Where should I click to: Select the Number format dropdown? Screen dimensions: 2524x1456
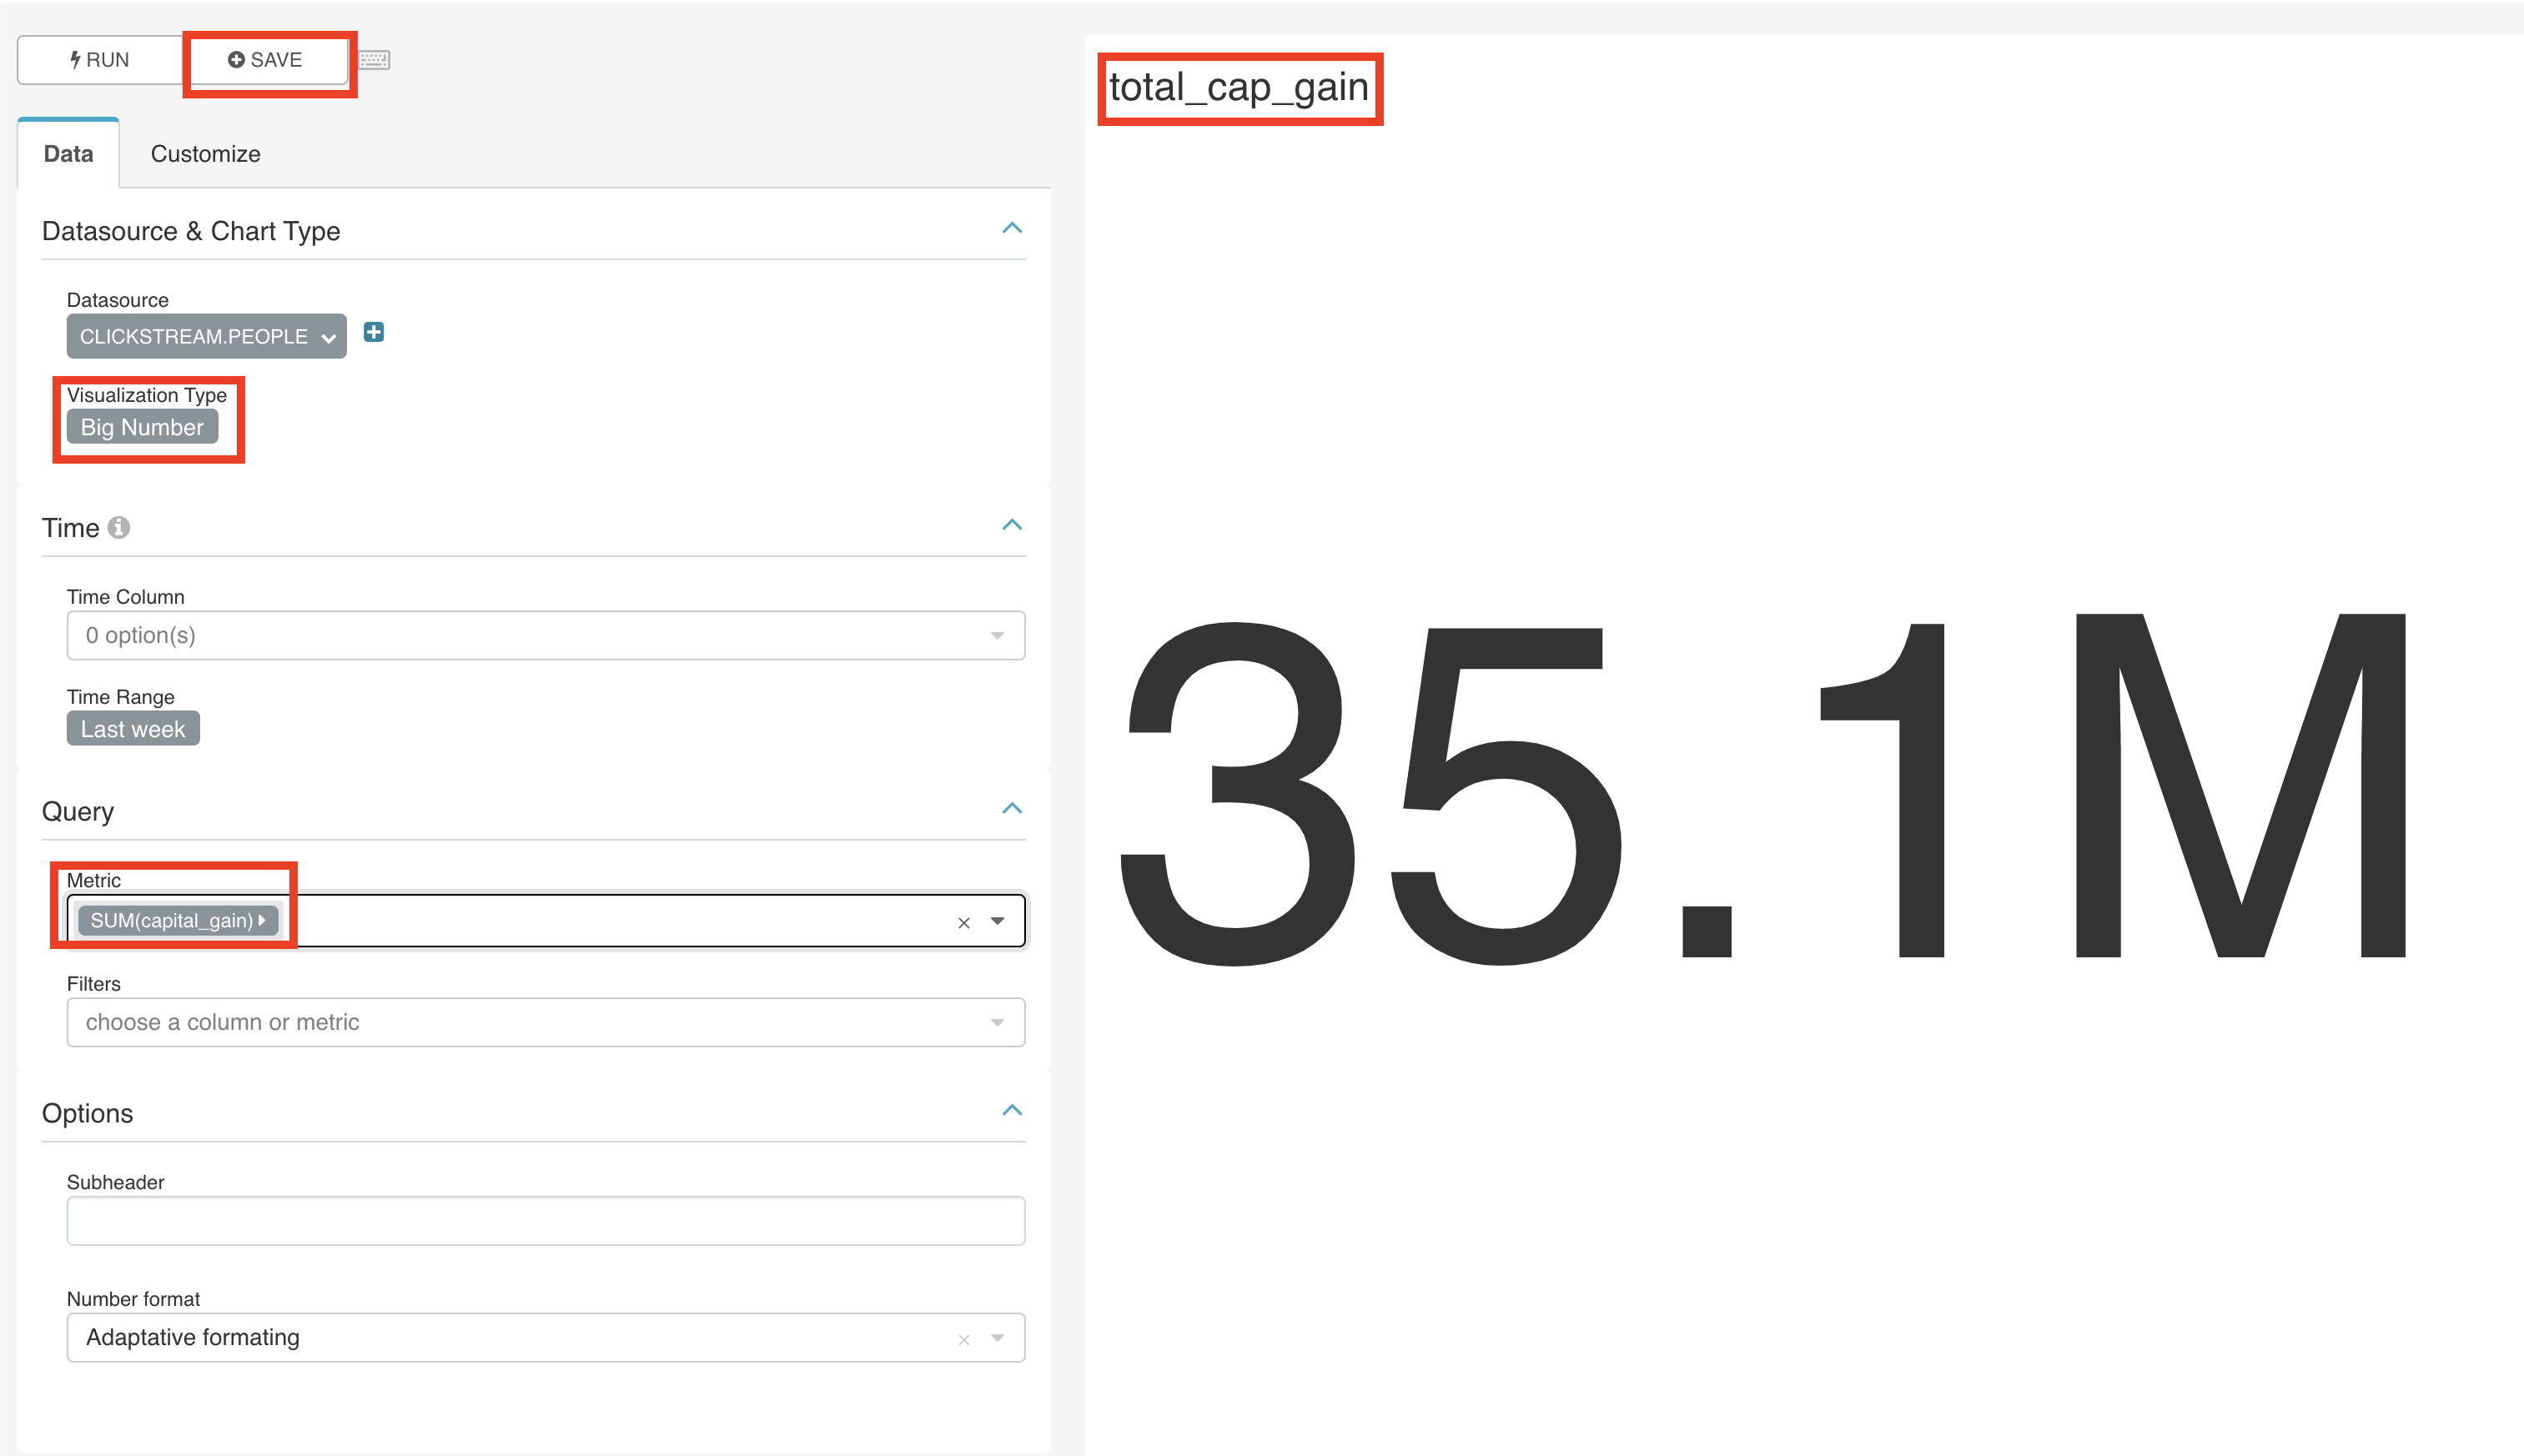point(545,1337)
